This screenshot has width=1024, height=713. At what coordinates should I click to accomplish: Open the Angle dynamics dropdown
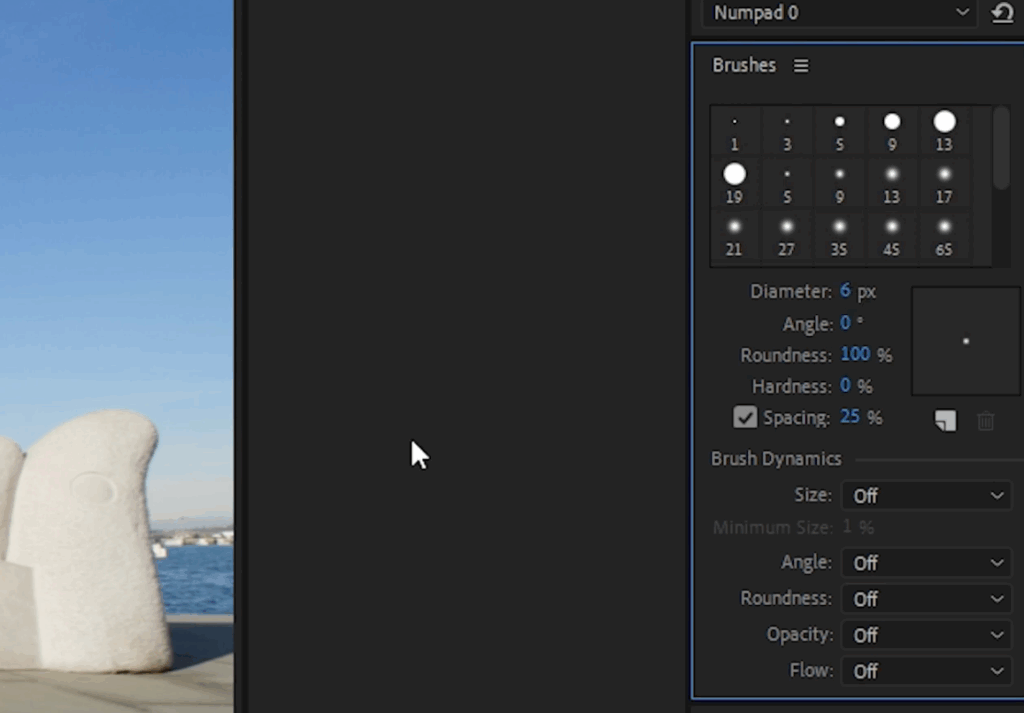926,563
